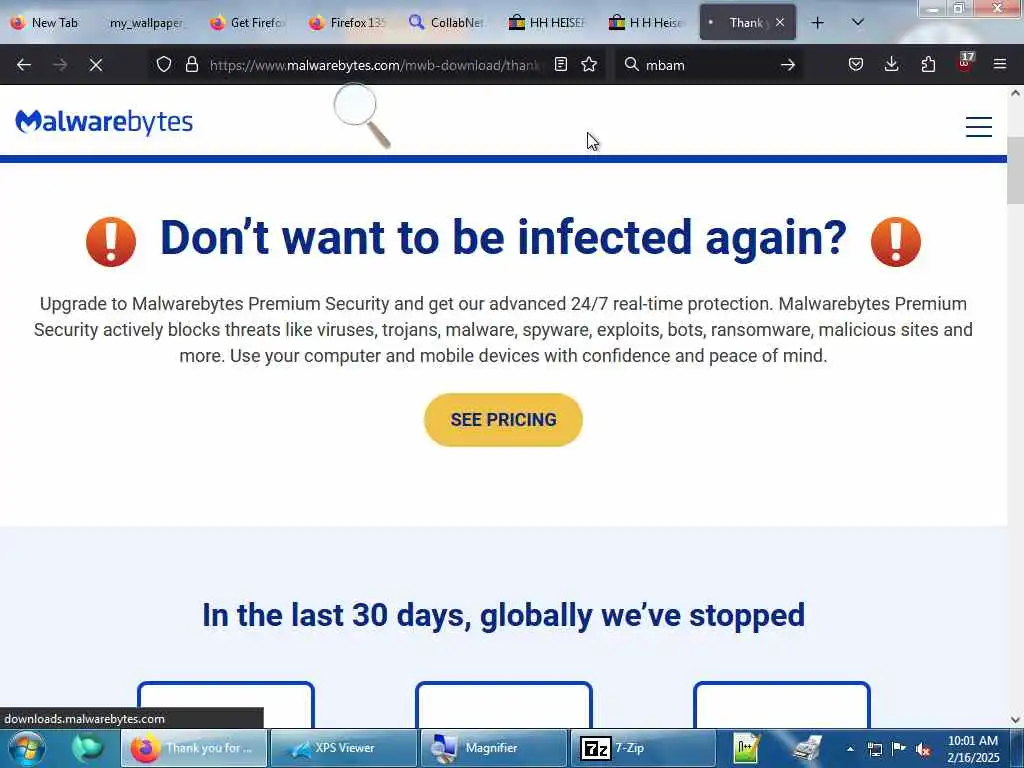Screen dimensions: 1024x768
Task: Open Magnifier from taskbar
Action: [494, 748]
